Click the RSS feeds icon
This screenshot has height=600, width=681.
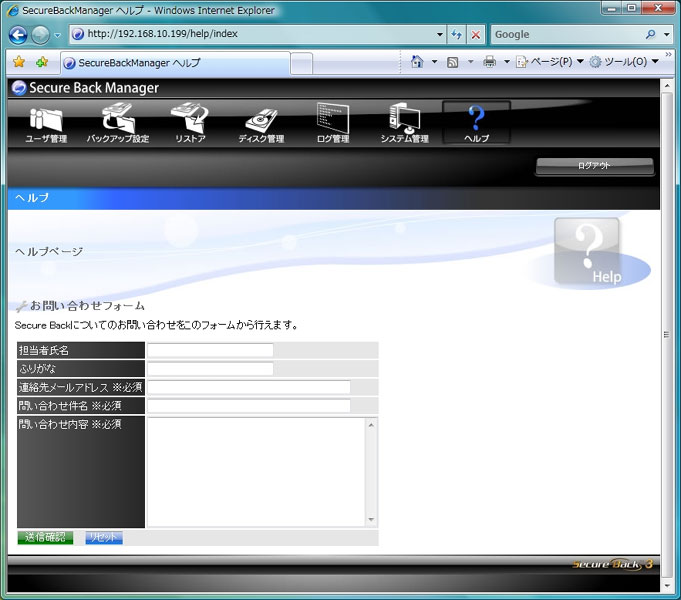(453, 62)
